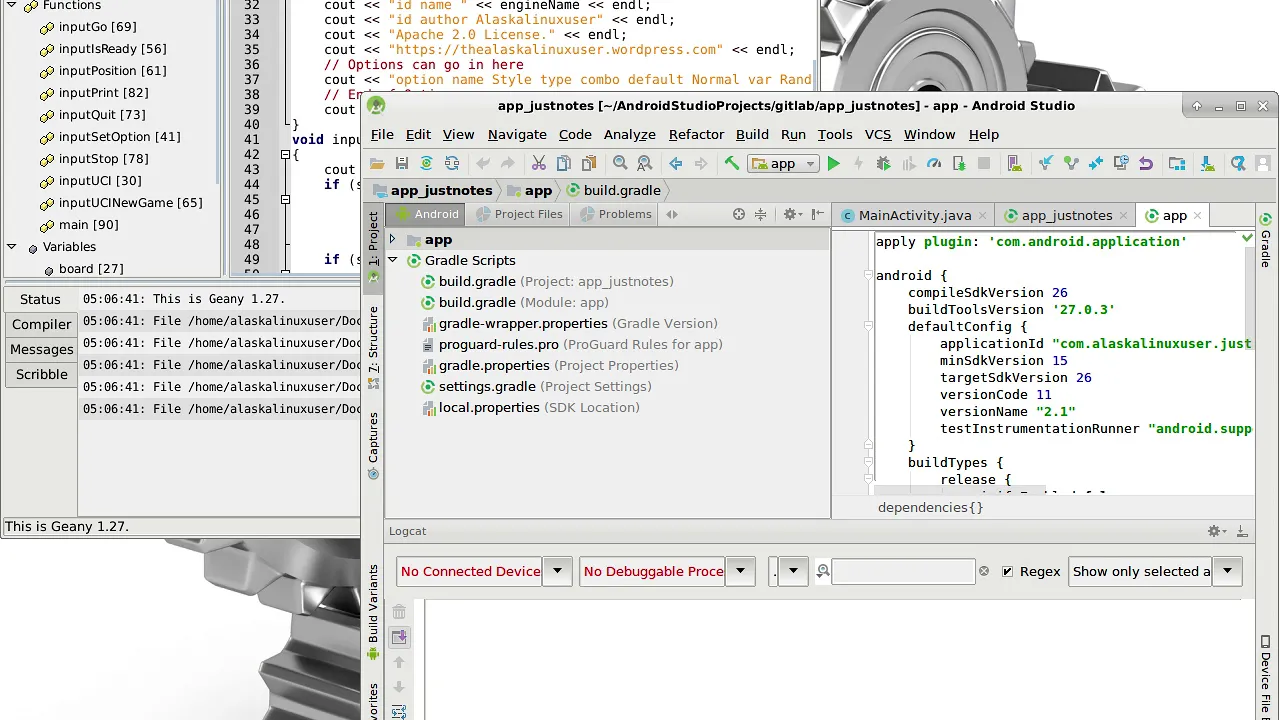Clear logcat with the trash icon

tap(399, 612)
